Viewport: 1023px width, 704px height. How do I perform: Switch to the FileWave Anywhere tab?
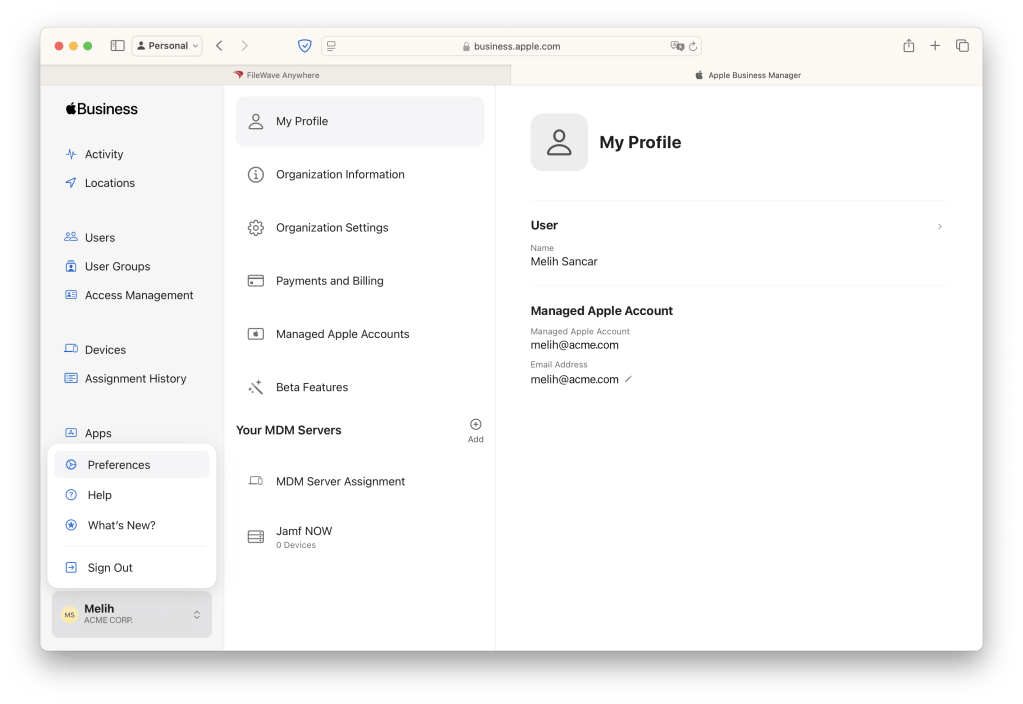coord(276,75)
